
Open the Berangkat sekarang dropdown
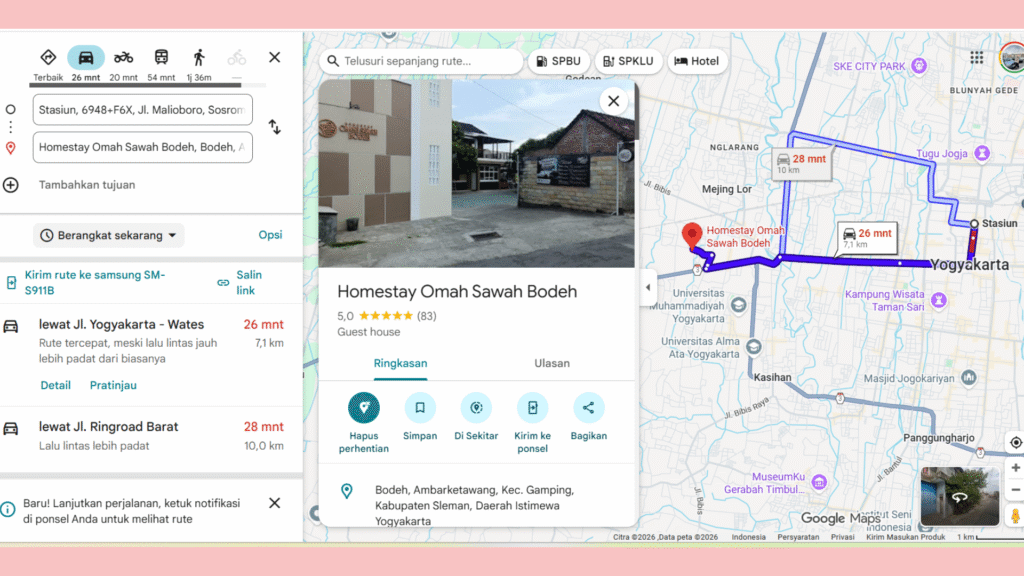109,235
